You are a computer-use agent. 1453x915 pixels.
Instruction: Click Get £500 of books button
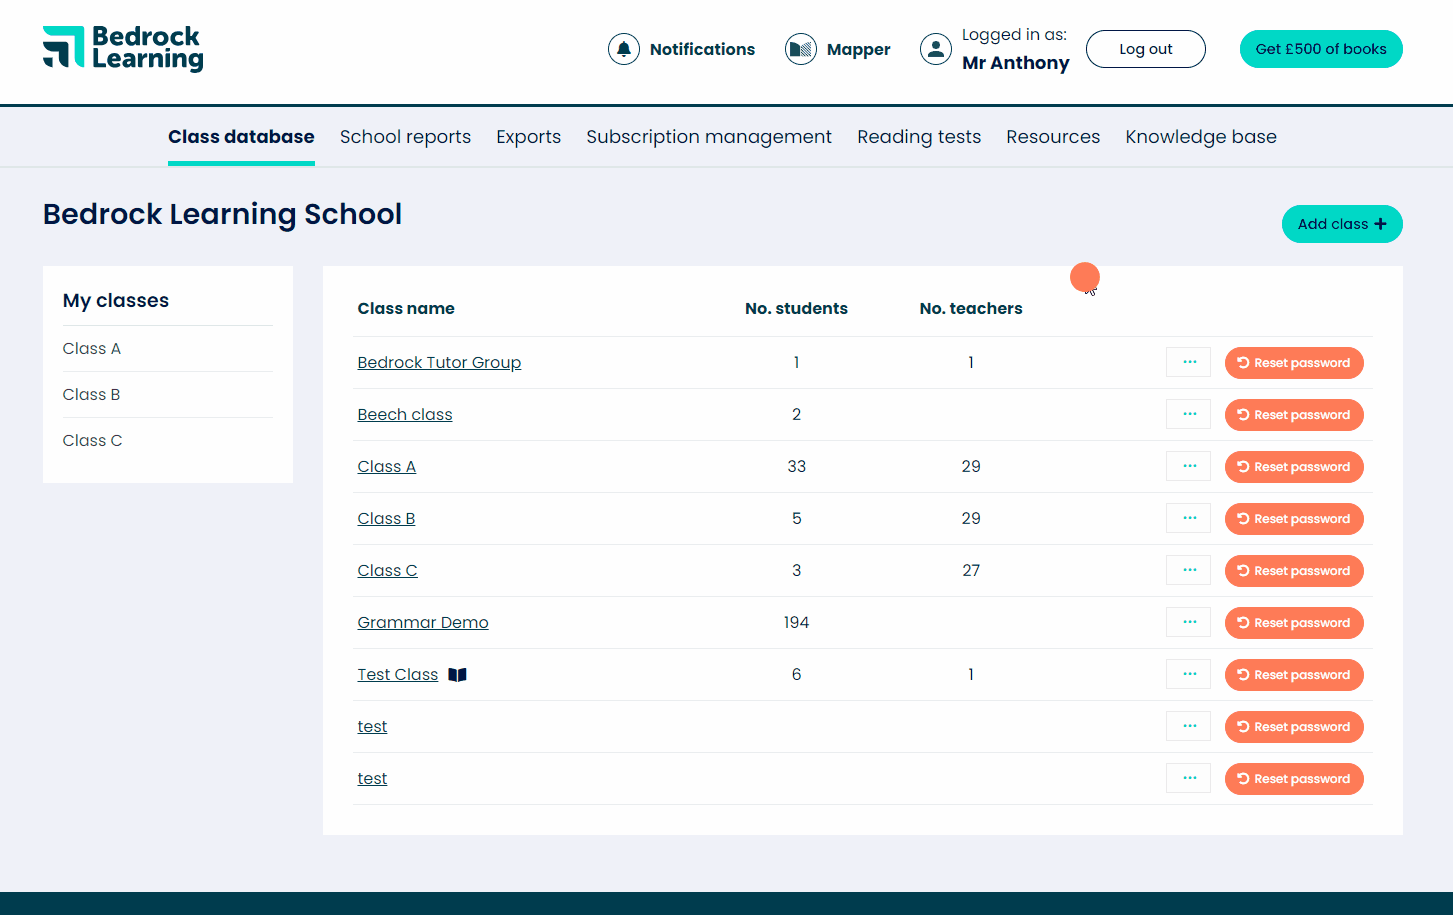pos(1321,49)
